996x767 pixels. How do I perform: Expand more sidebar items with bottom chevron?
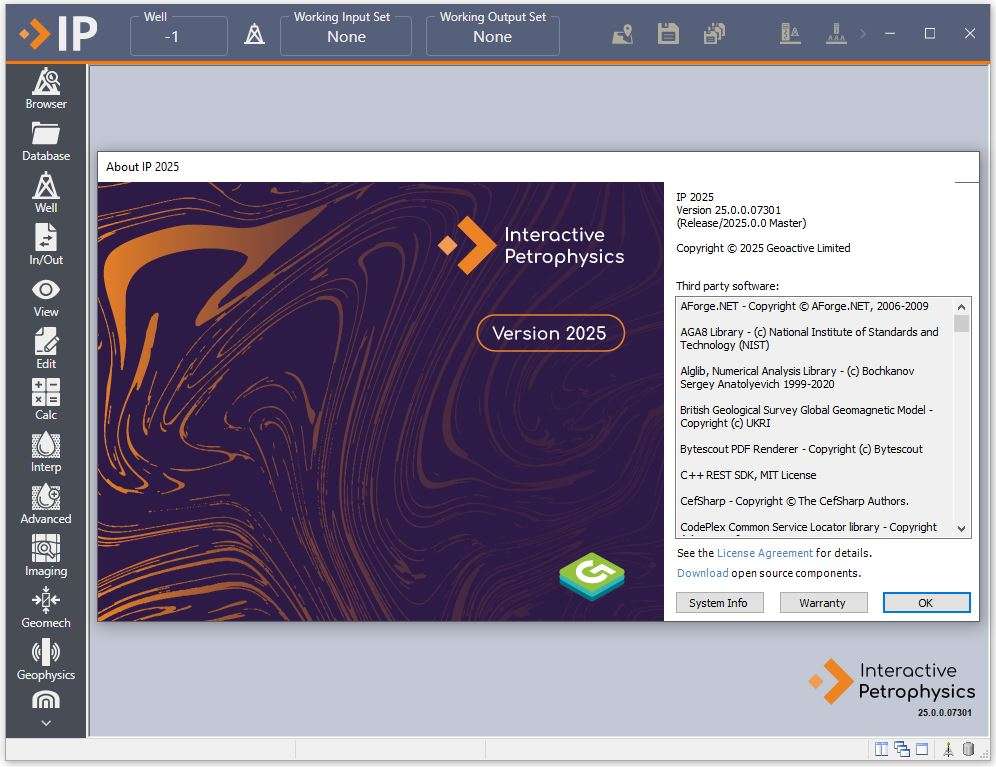46,723
